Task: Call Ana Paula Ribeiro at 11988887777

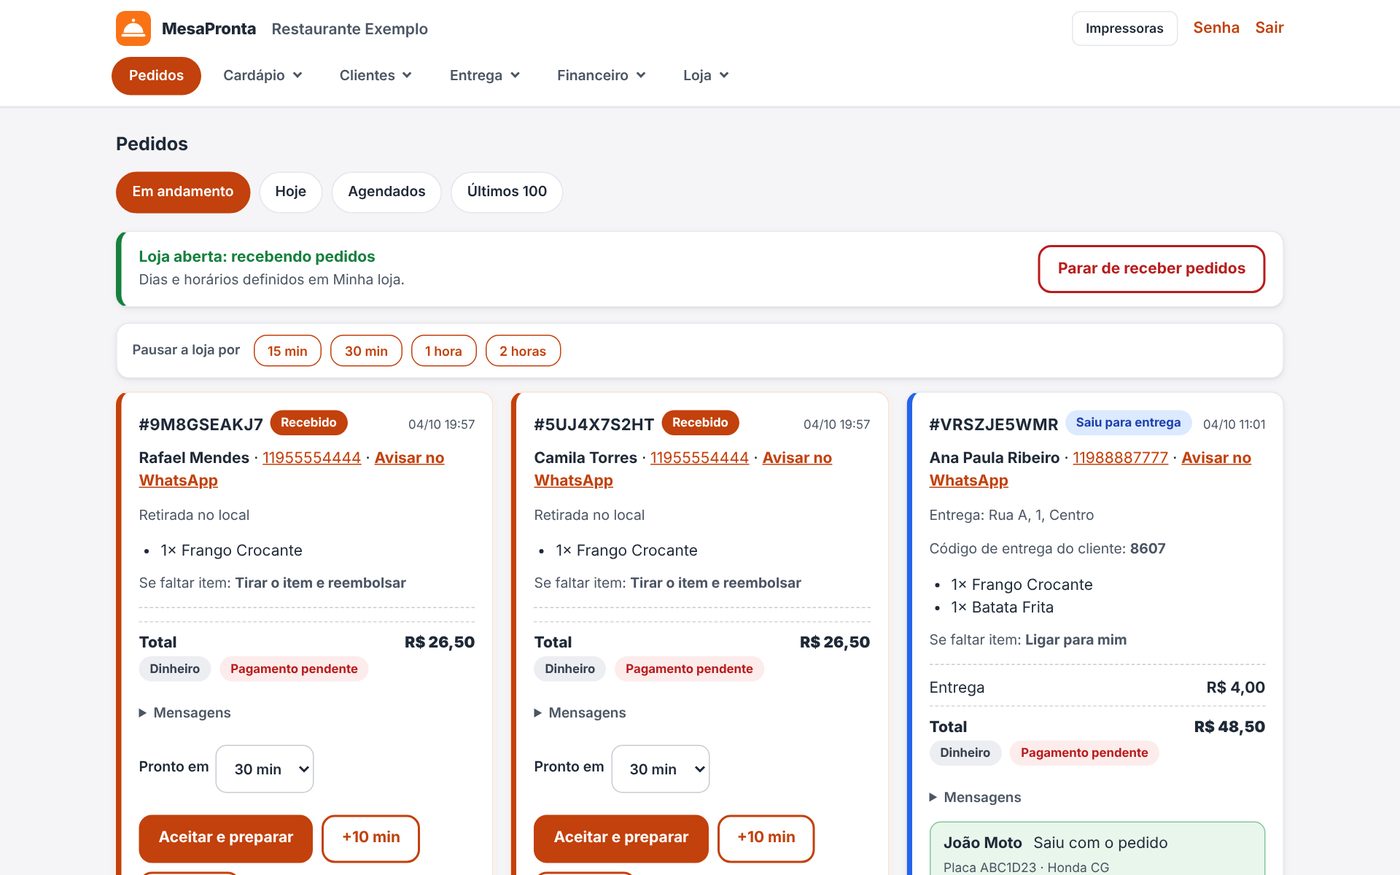Action: pos(1121,458)
